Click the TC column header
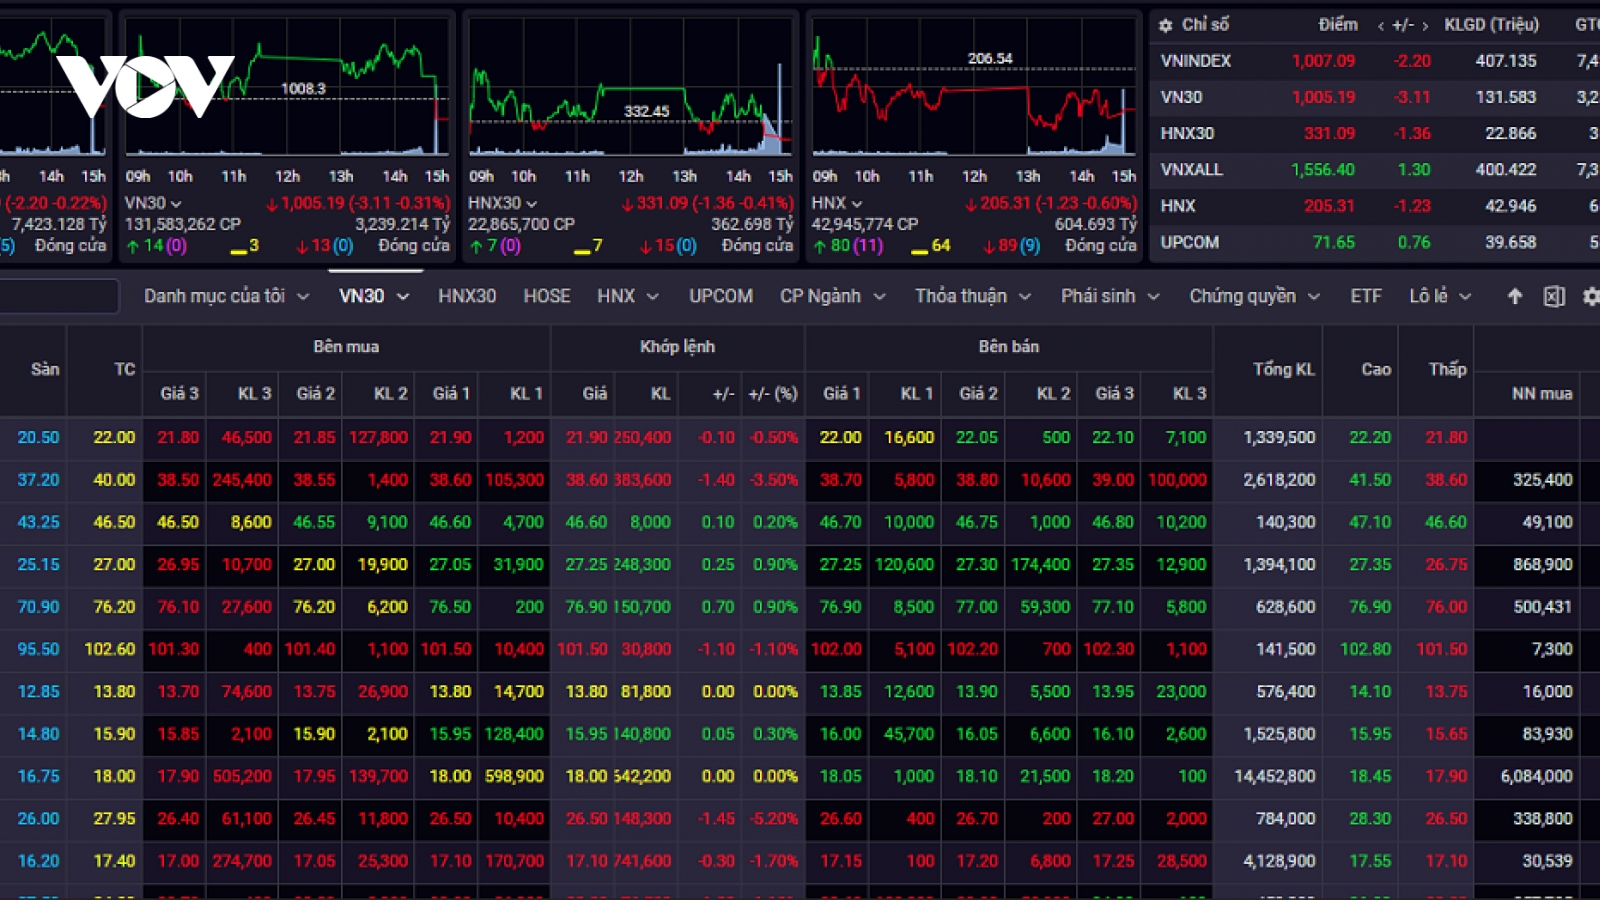The image size is (1600, 900). 125,370
